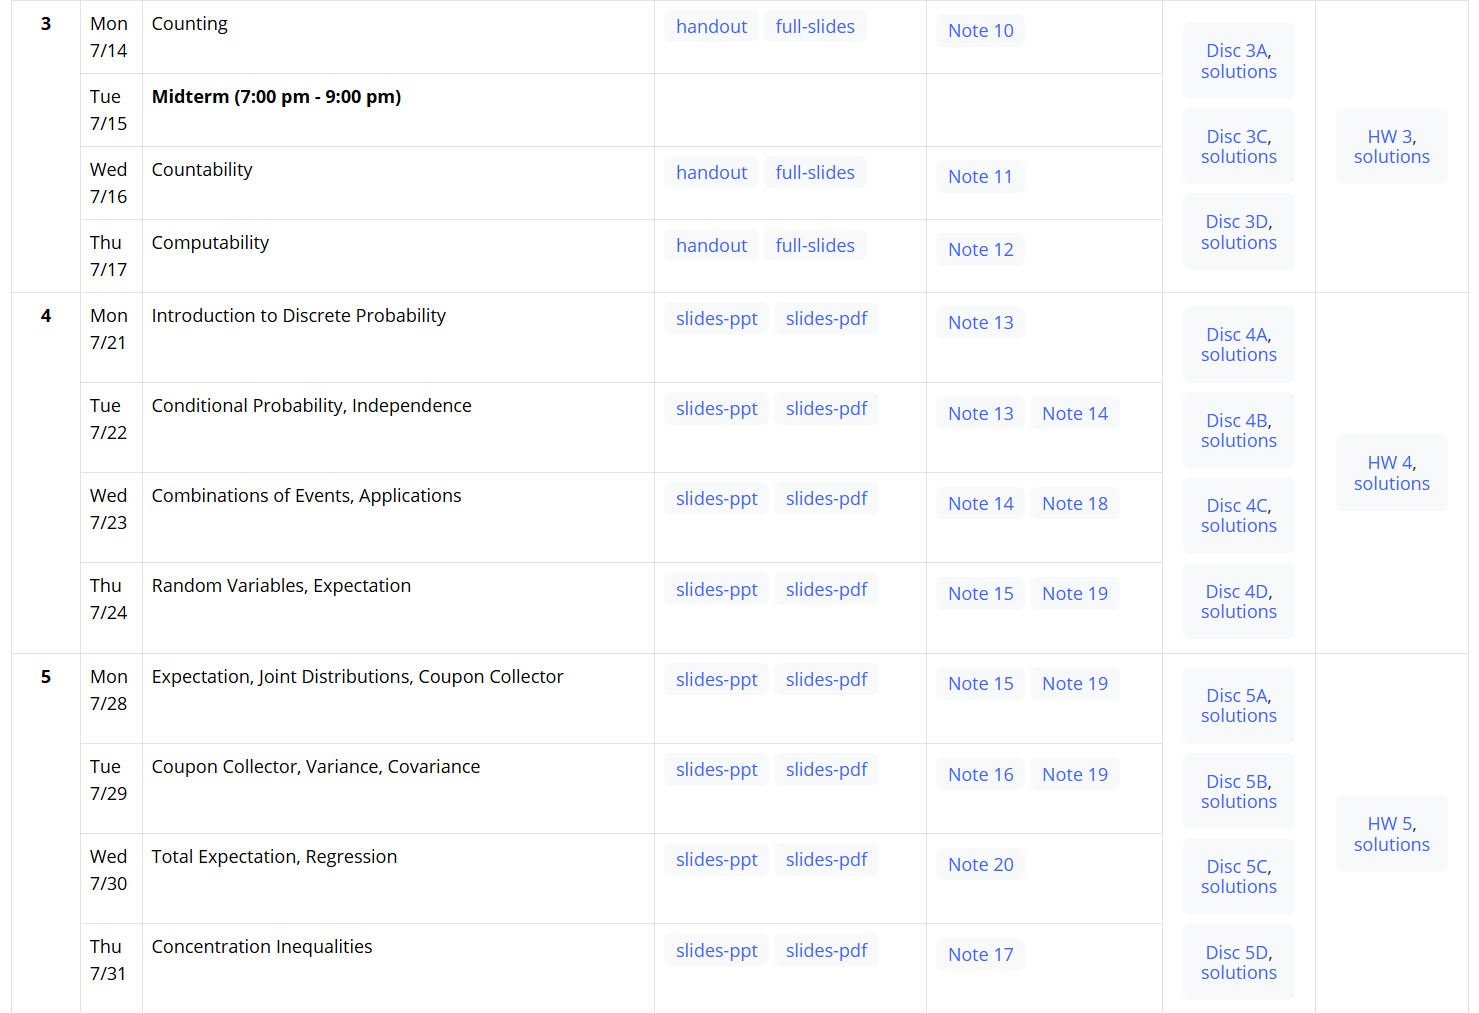
Task: Open the Note 12 link for Computability
Action: (980, 250)
